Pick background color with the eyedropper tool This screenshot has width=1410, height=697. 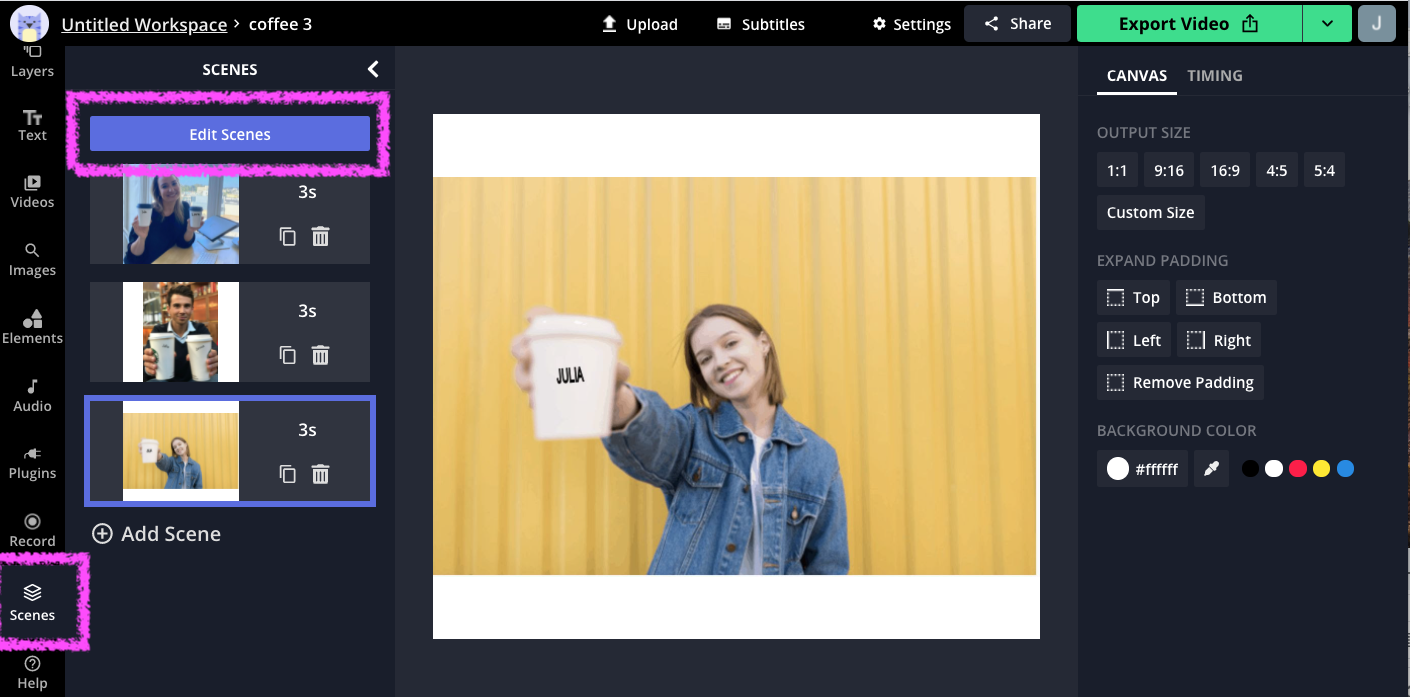pyautogui.click(x=1211, y=468)
